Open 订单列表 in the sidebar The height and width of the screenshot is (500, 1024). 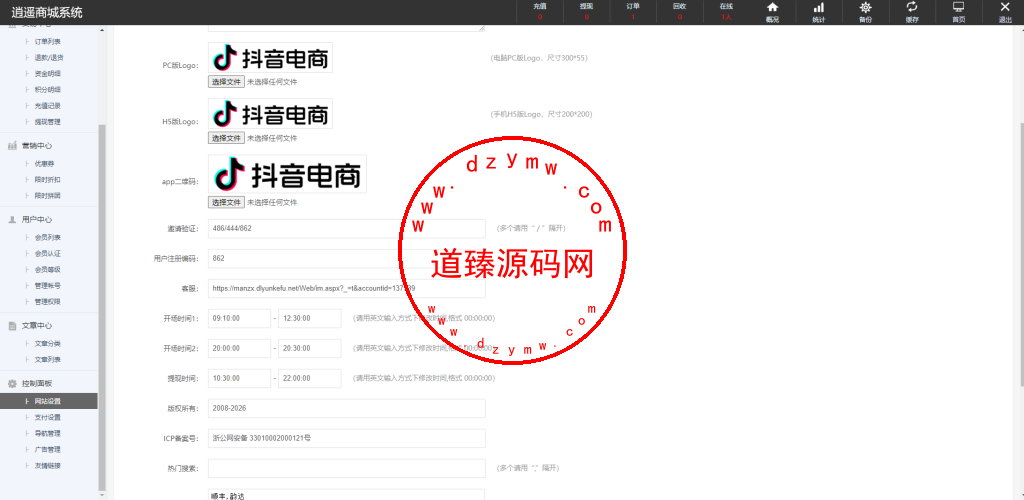pos(48,41)
